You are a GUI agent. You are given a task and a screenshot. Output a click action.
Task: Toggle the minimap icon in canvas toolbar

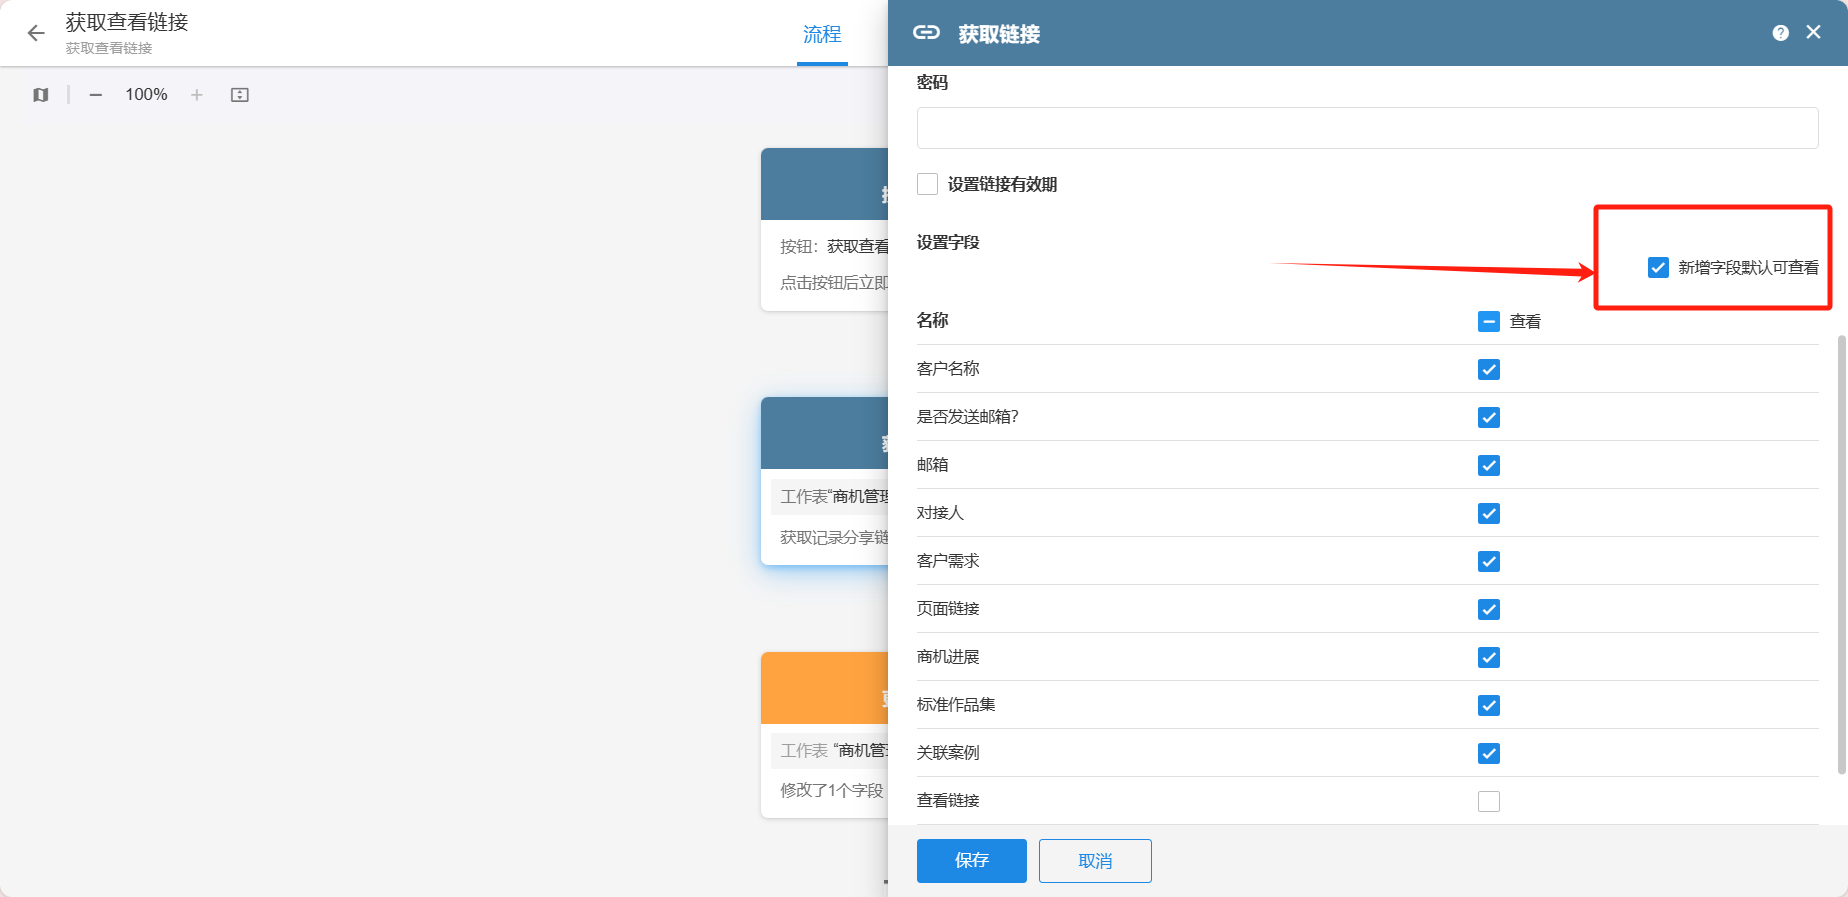tap(40, 95)
